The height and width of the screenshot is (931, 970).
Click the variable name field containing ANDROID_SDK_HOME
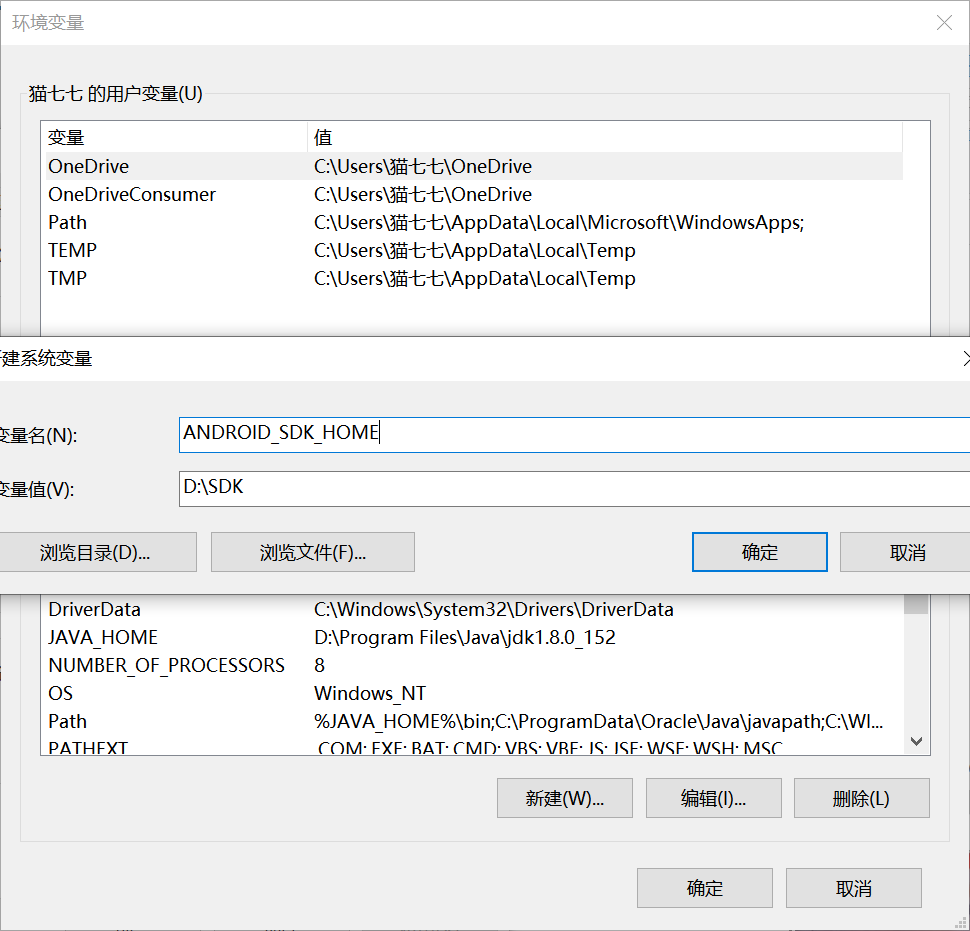[574, 434]
